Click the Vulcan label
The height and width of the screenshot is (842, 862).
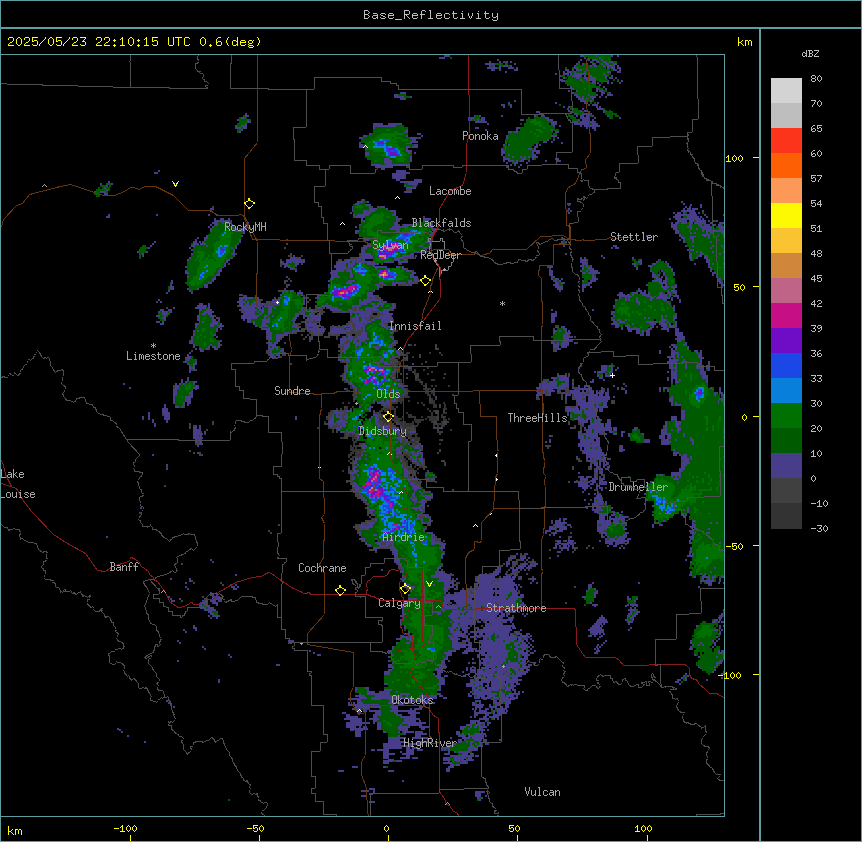[542, 792]
